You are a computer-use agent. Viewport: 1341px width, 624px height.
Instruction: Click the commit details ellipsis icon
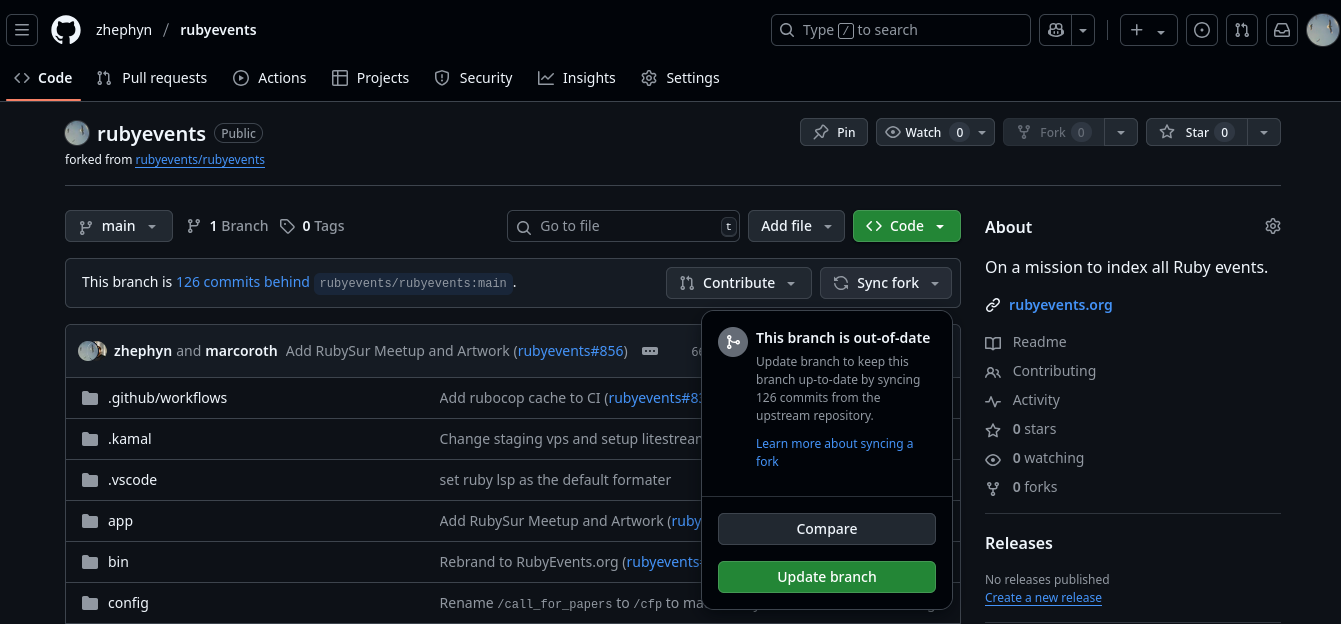650,351
